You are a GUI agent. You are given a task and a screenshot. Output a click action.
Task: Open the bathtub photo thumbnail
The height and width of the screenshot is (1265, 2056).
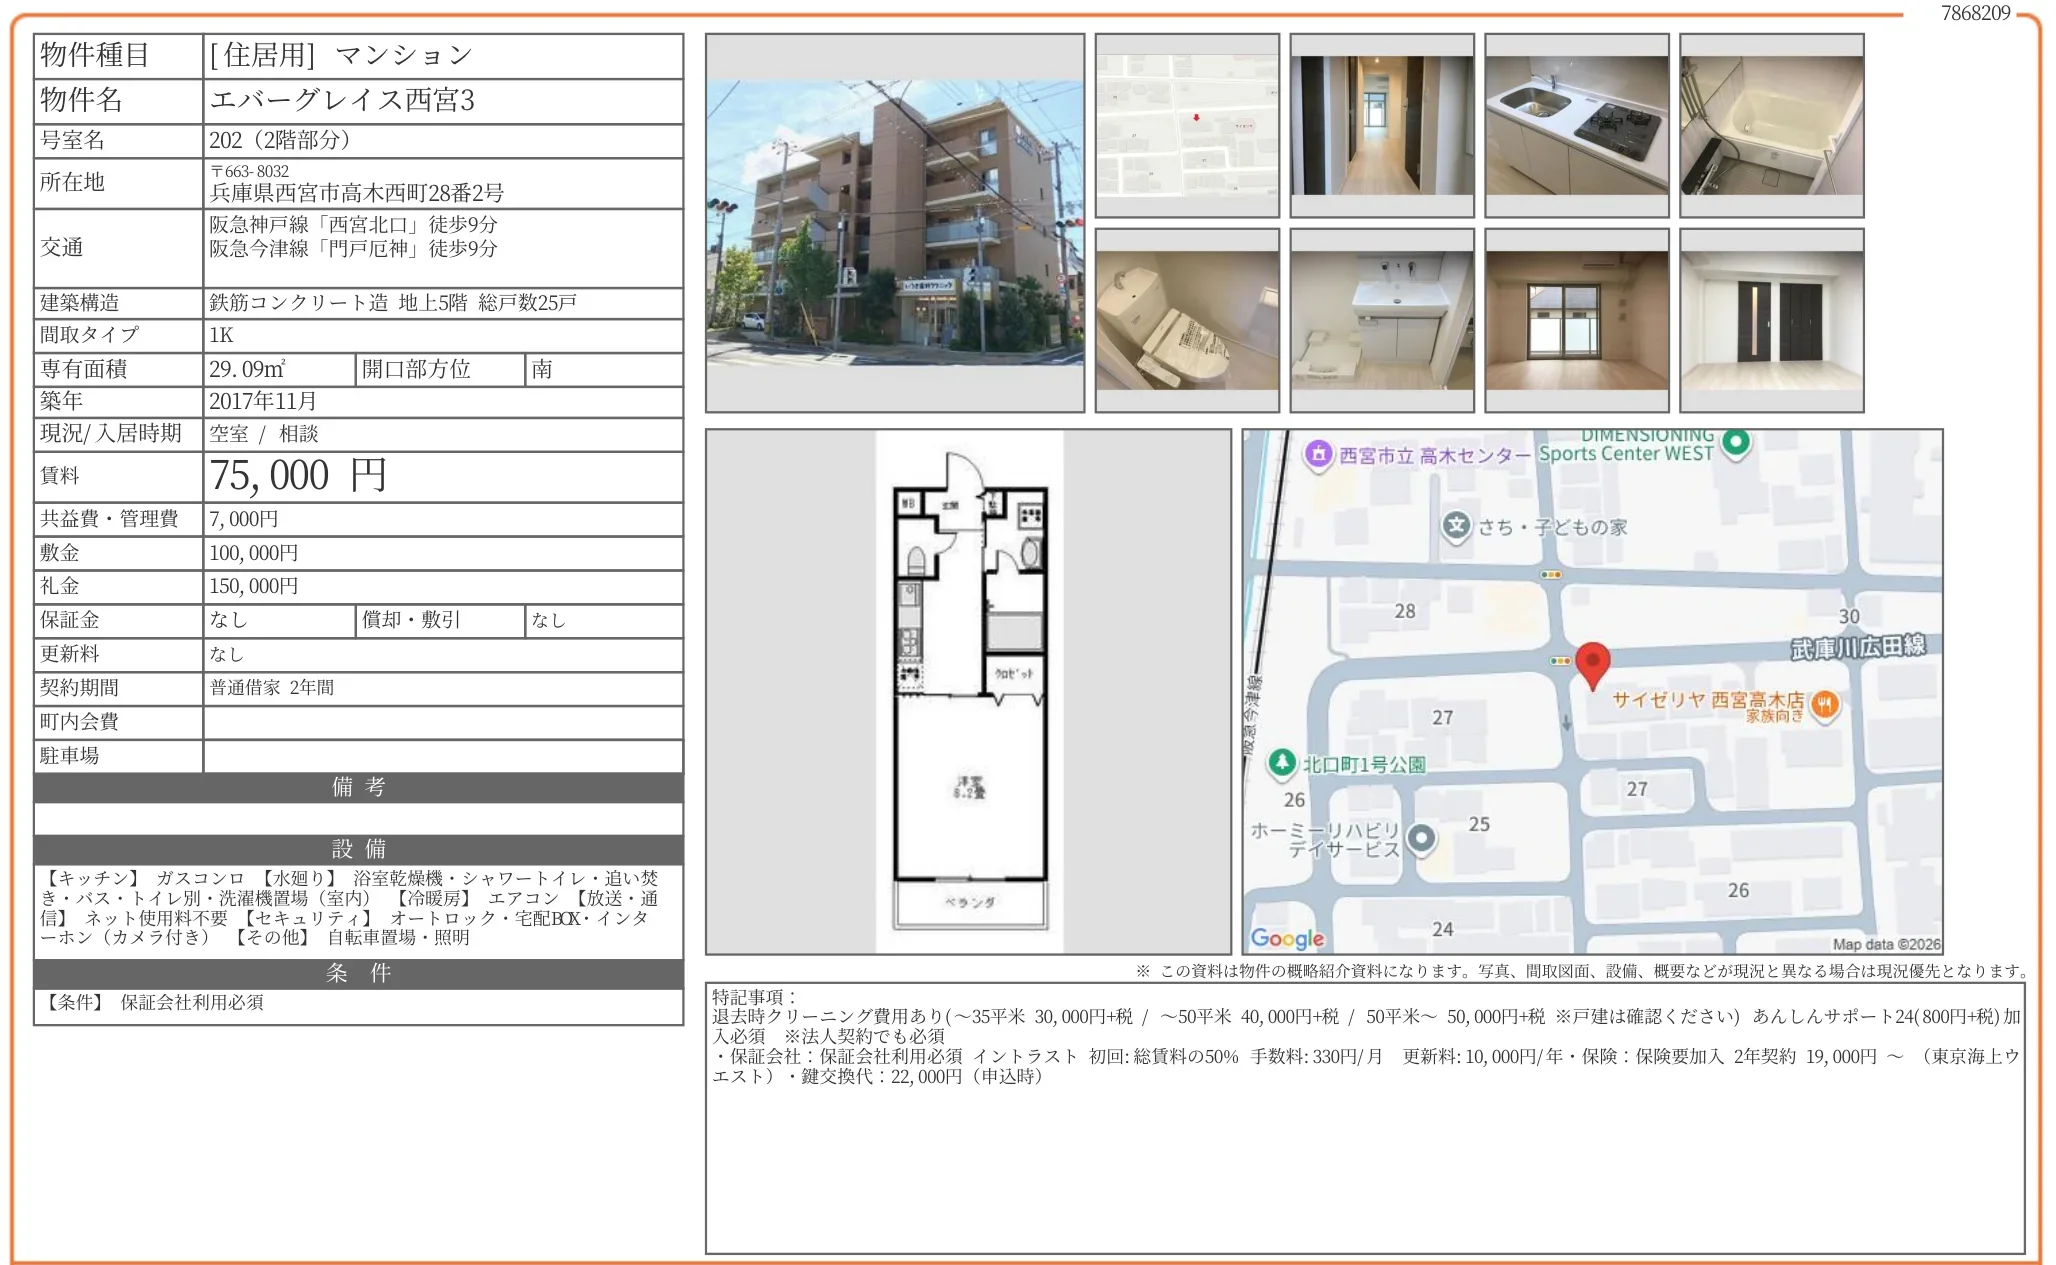(x=1771, y=125)
